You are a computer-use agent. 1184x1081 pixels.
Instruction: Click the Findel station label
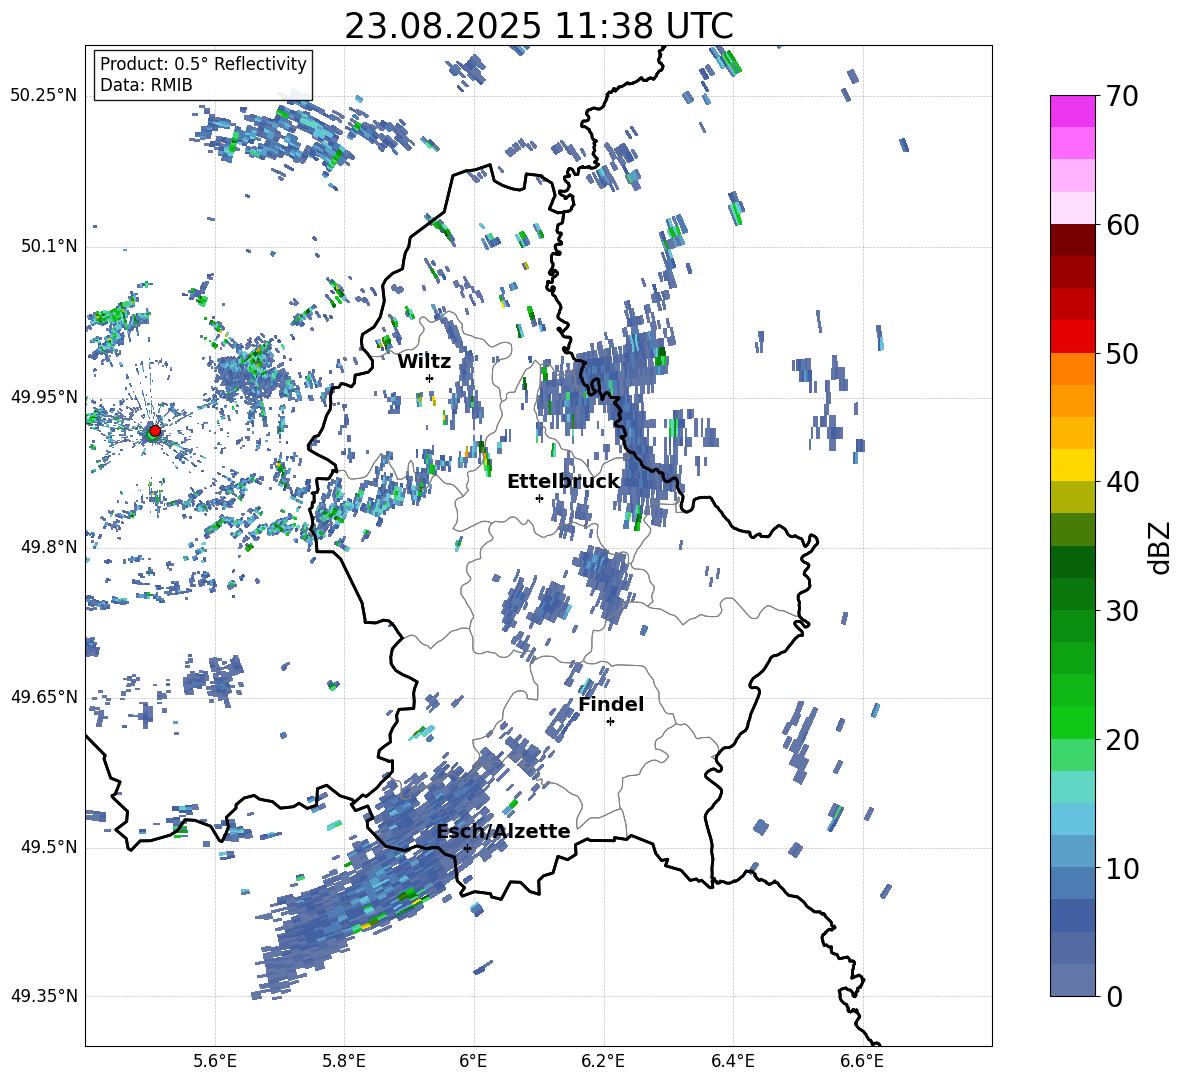pos(611,704)
